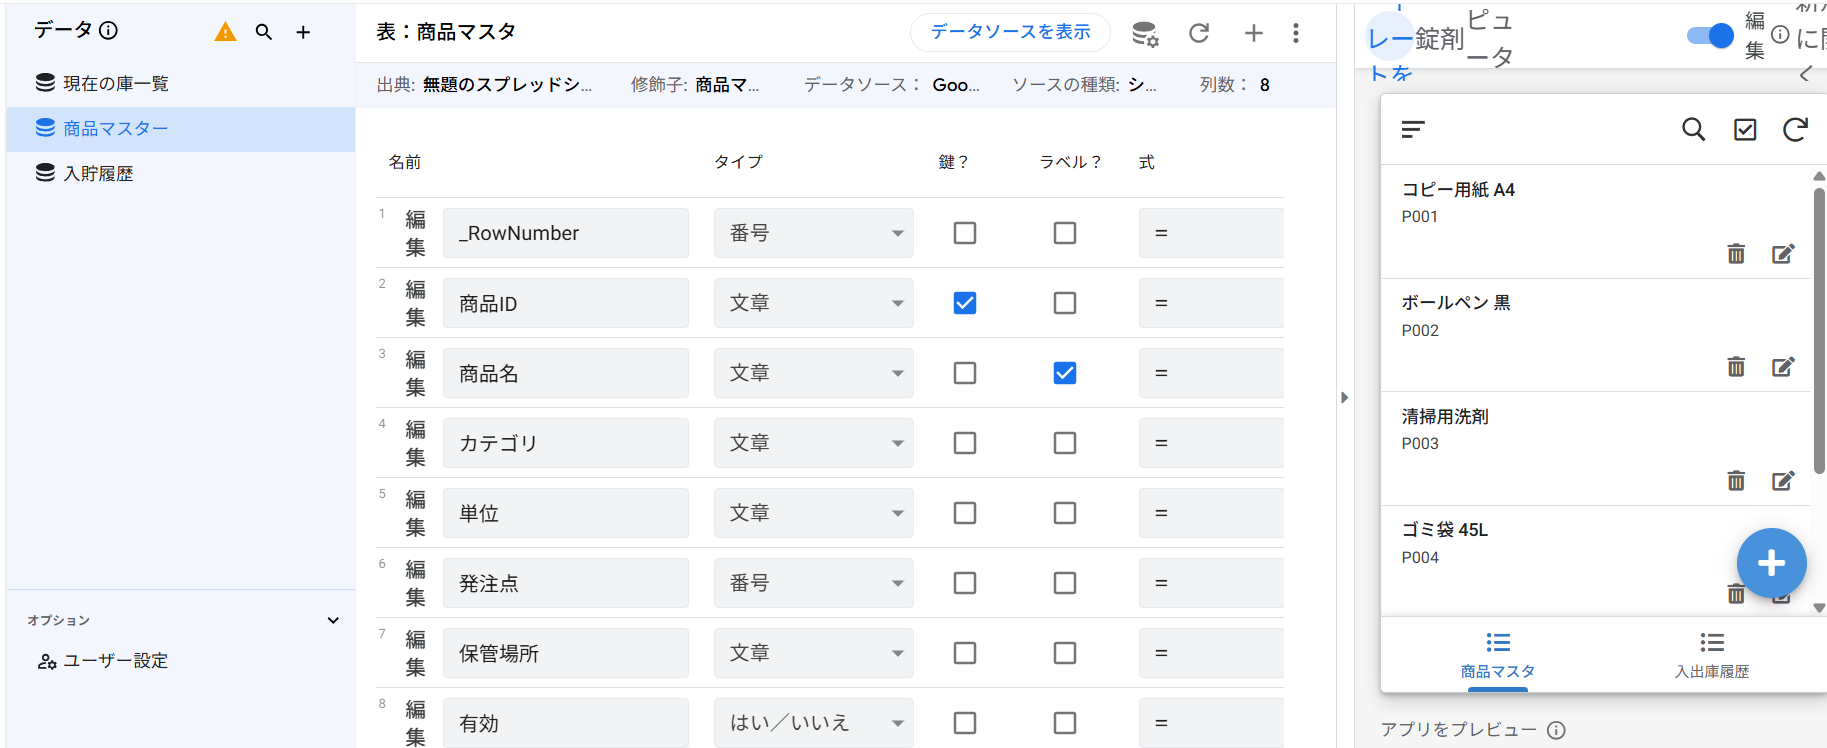Check label checkbox for 単位

pyautogui.click(x=1065, y=513)
